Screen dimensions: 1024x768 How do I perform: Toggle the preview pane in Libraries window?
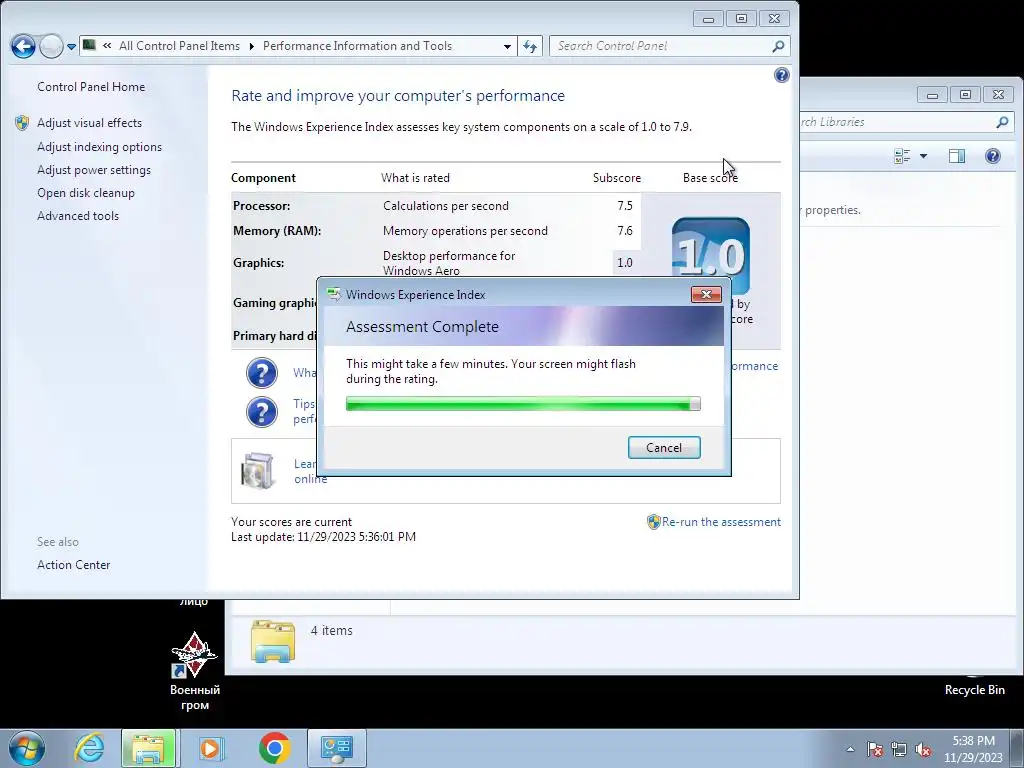pyautogui.click(x=957, y=156)
